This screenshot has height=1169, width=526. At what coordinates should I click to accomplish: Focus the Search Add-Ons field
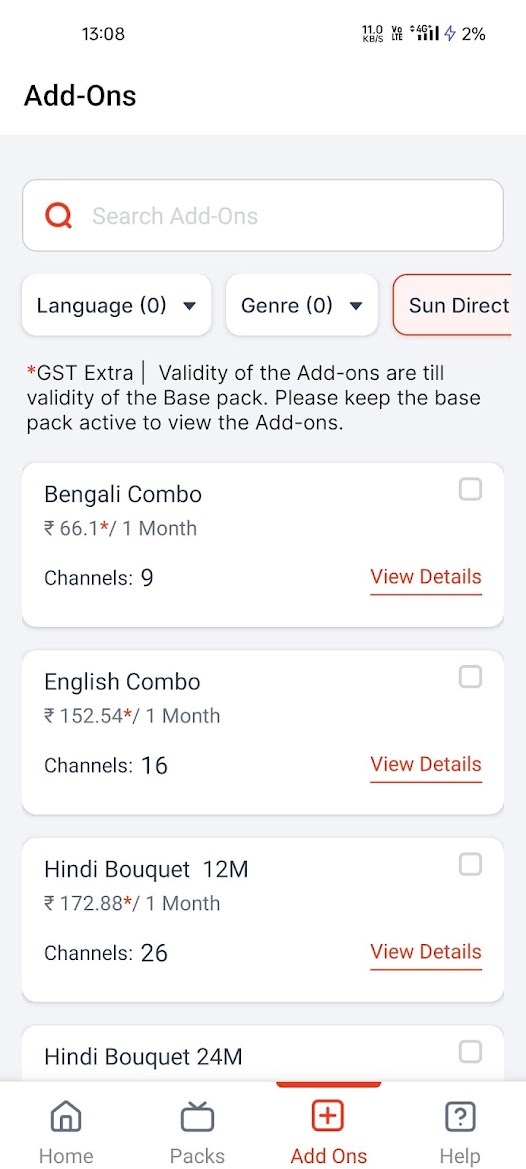coord(263,215)
